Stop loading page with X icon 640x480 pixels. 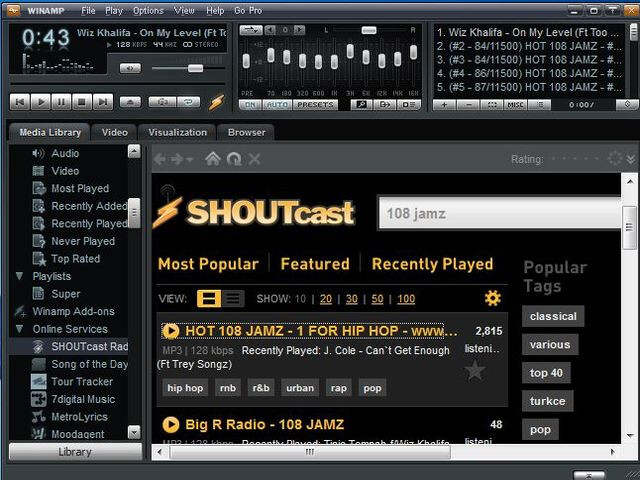(x=254, y=159)
